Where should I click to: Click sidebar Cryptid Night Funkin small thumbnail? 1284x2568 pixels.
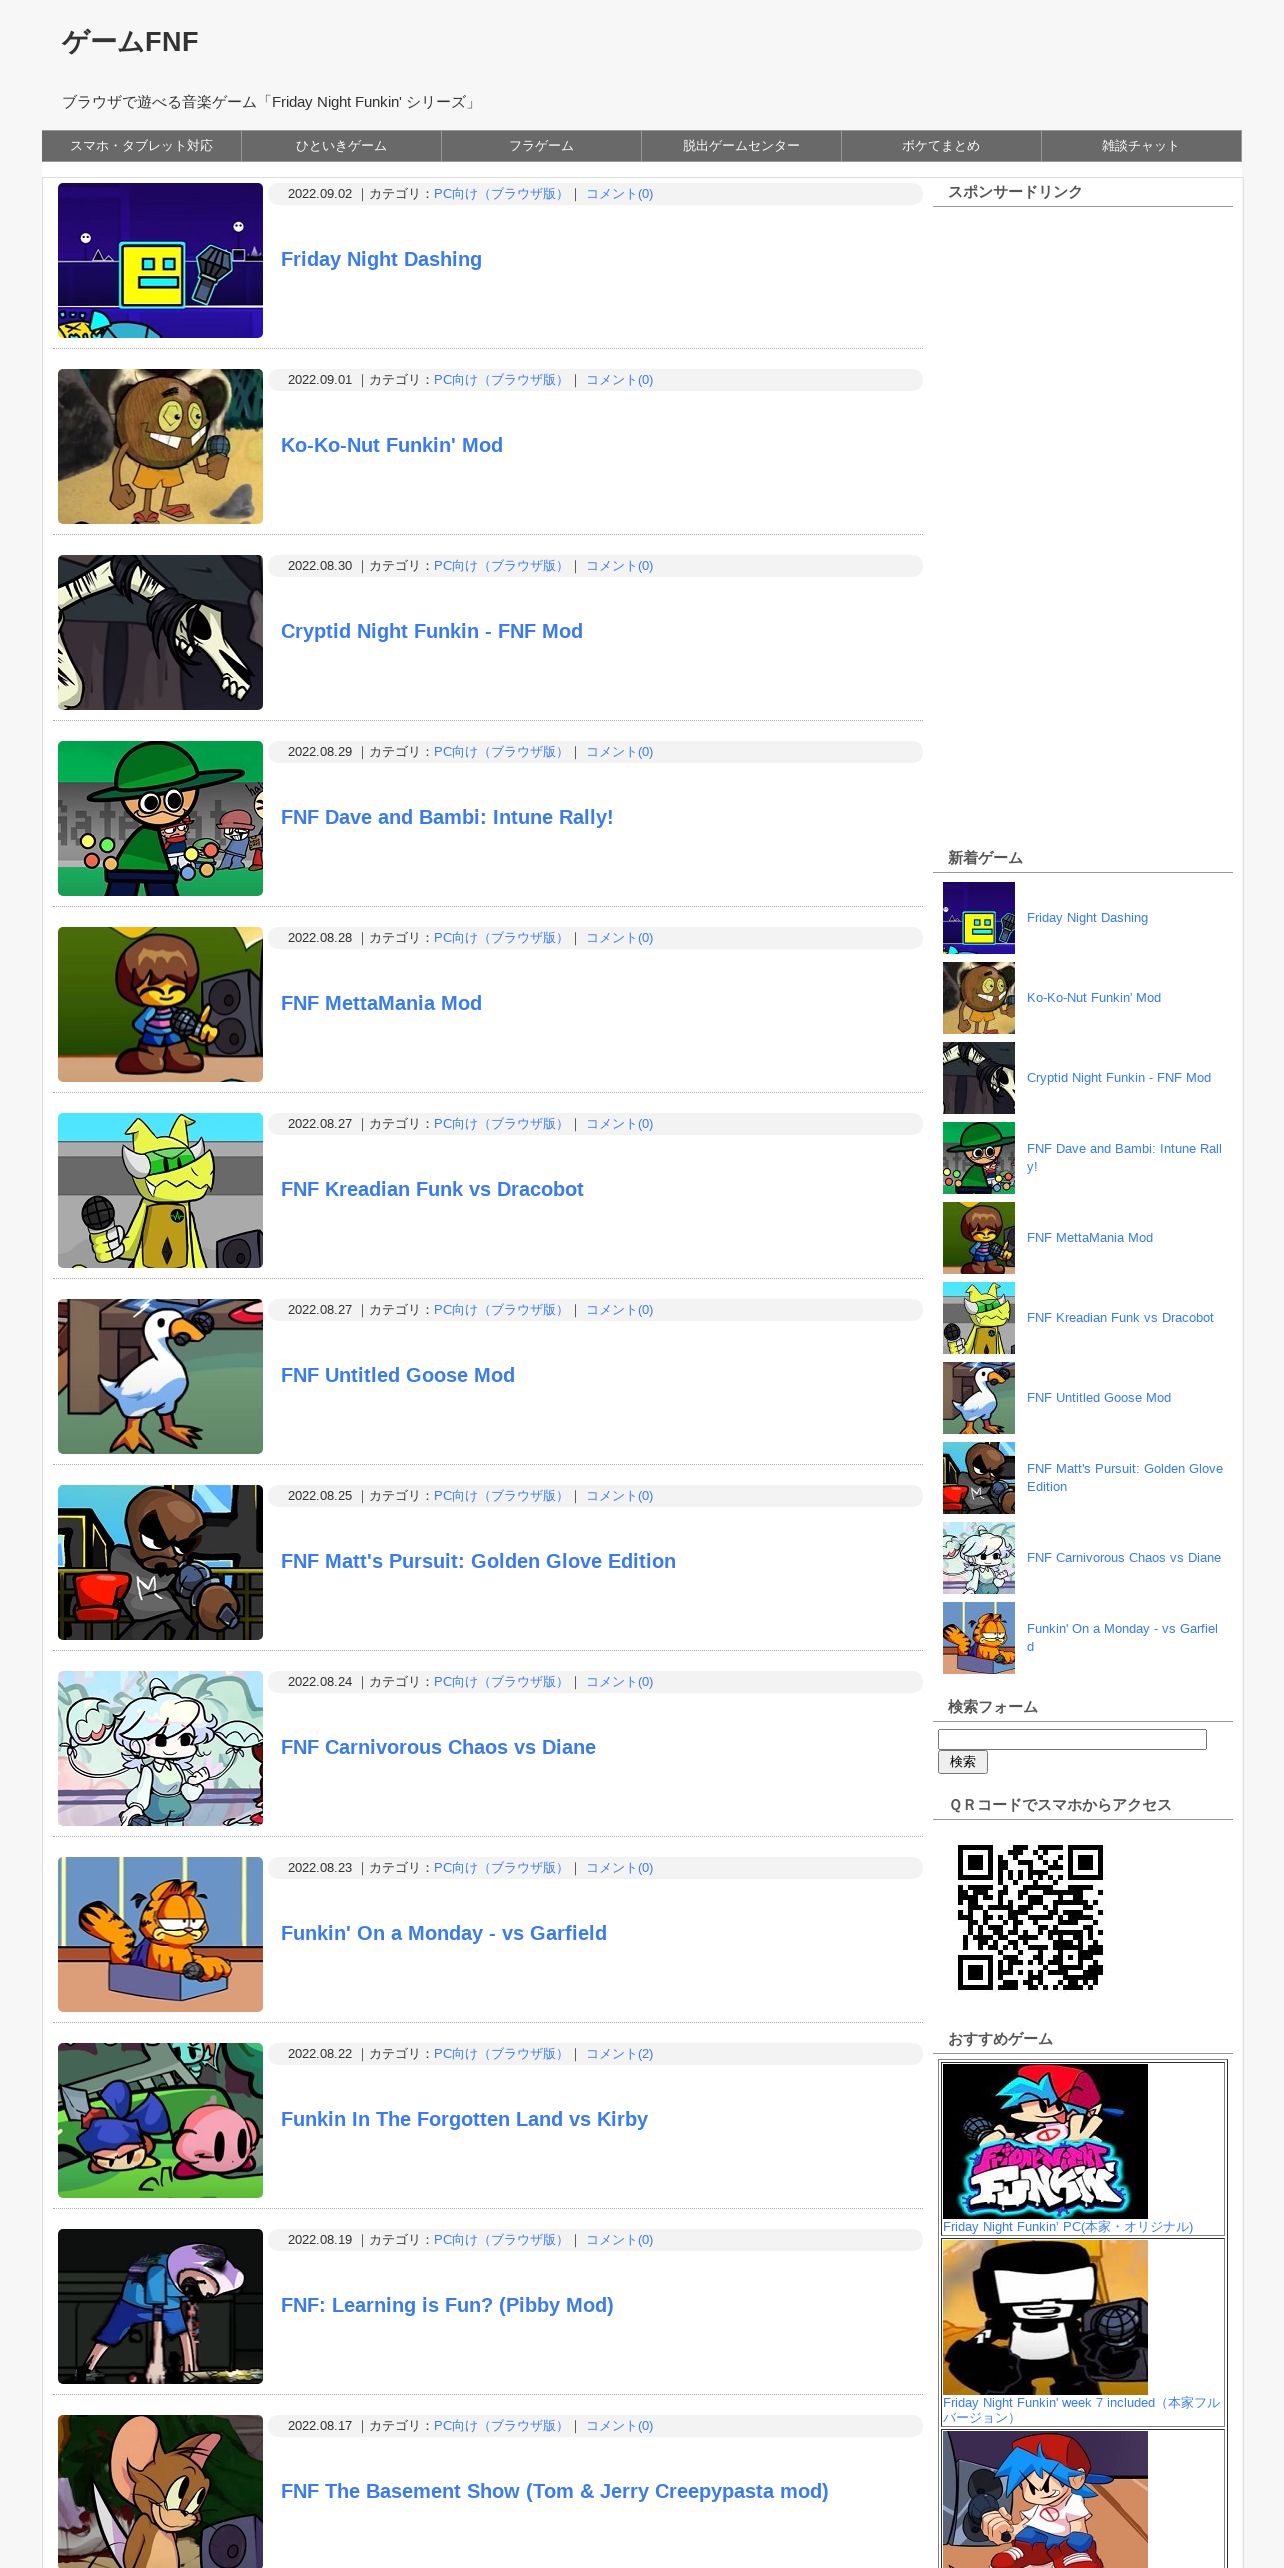pyautogui.click(x=979, y=1078)
